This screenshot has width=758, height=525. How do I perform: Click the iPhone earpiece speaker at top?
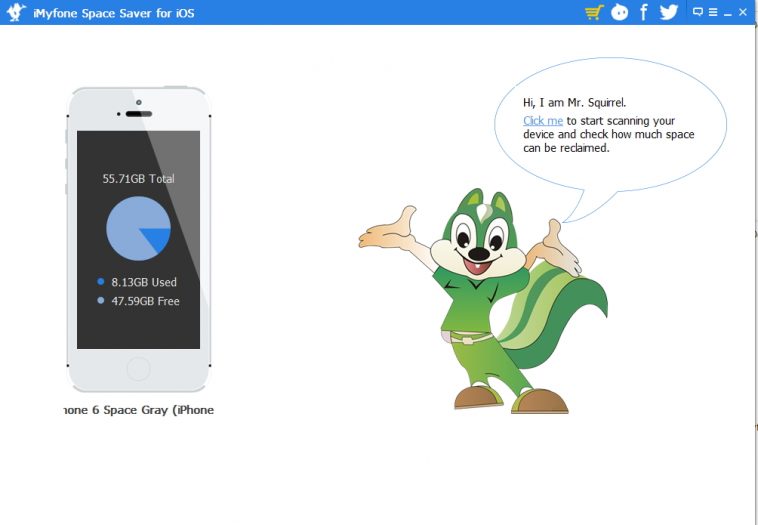(138, 113)
